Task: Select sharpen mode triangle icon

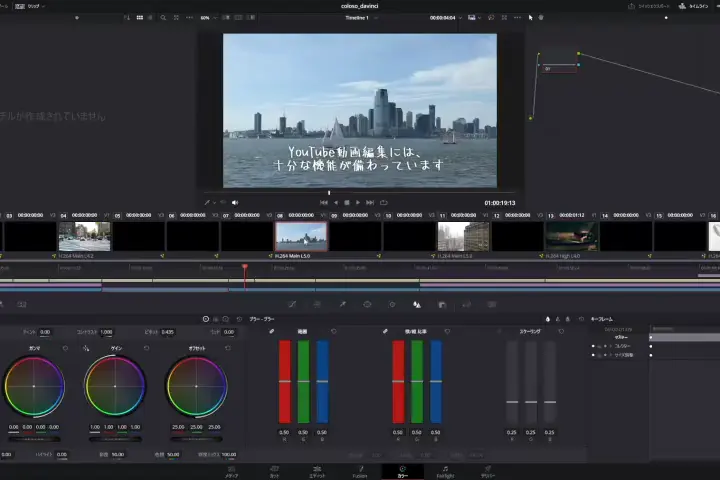Action: (558, 319)
